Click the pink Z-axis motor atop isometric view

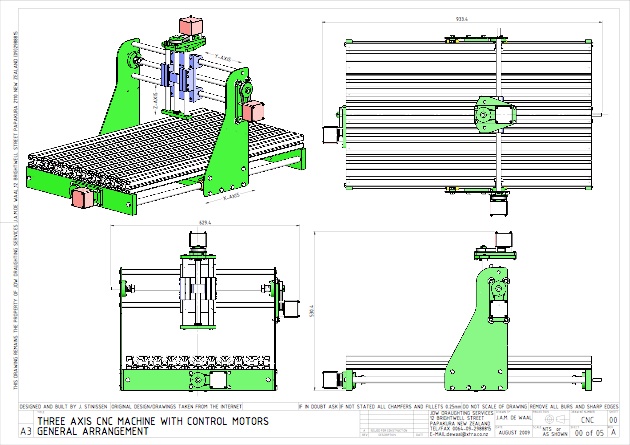pos(189,25)
